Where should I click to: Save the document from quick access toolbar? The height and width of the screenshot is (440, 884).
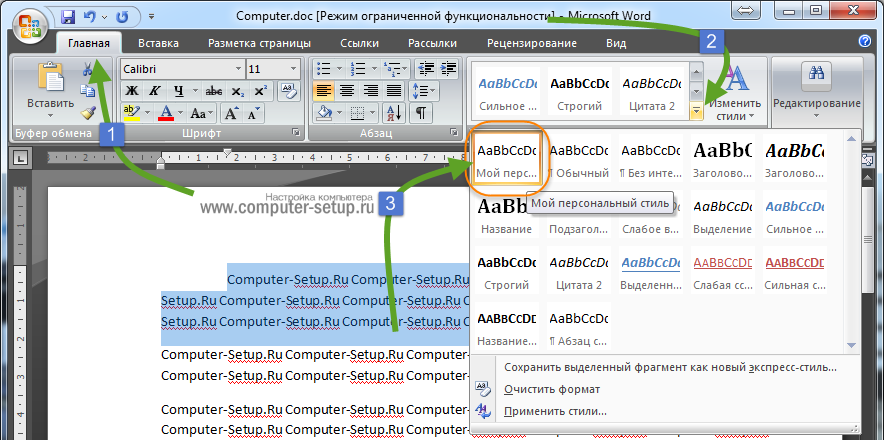[68, 16]
